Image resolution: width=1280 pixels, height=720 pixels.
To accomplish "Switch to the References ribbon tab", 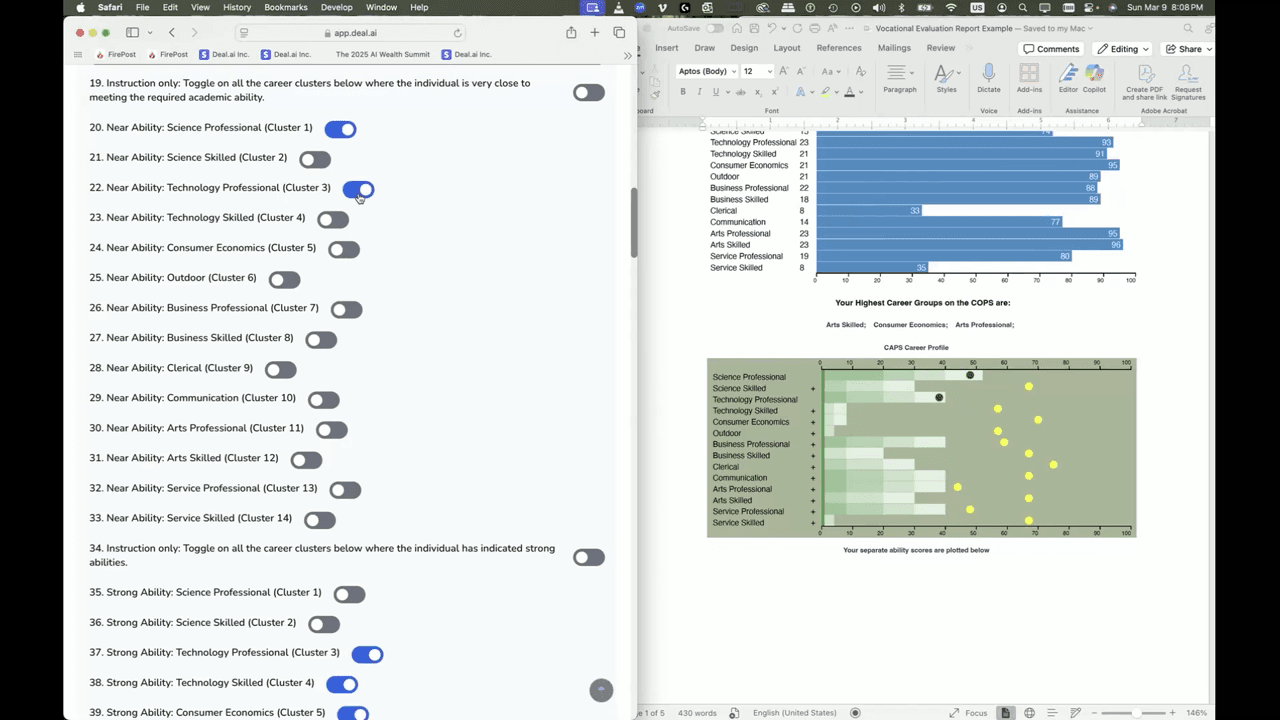I will [x=838, y=48].
